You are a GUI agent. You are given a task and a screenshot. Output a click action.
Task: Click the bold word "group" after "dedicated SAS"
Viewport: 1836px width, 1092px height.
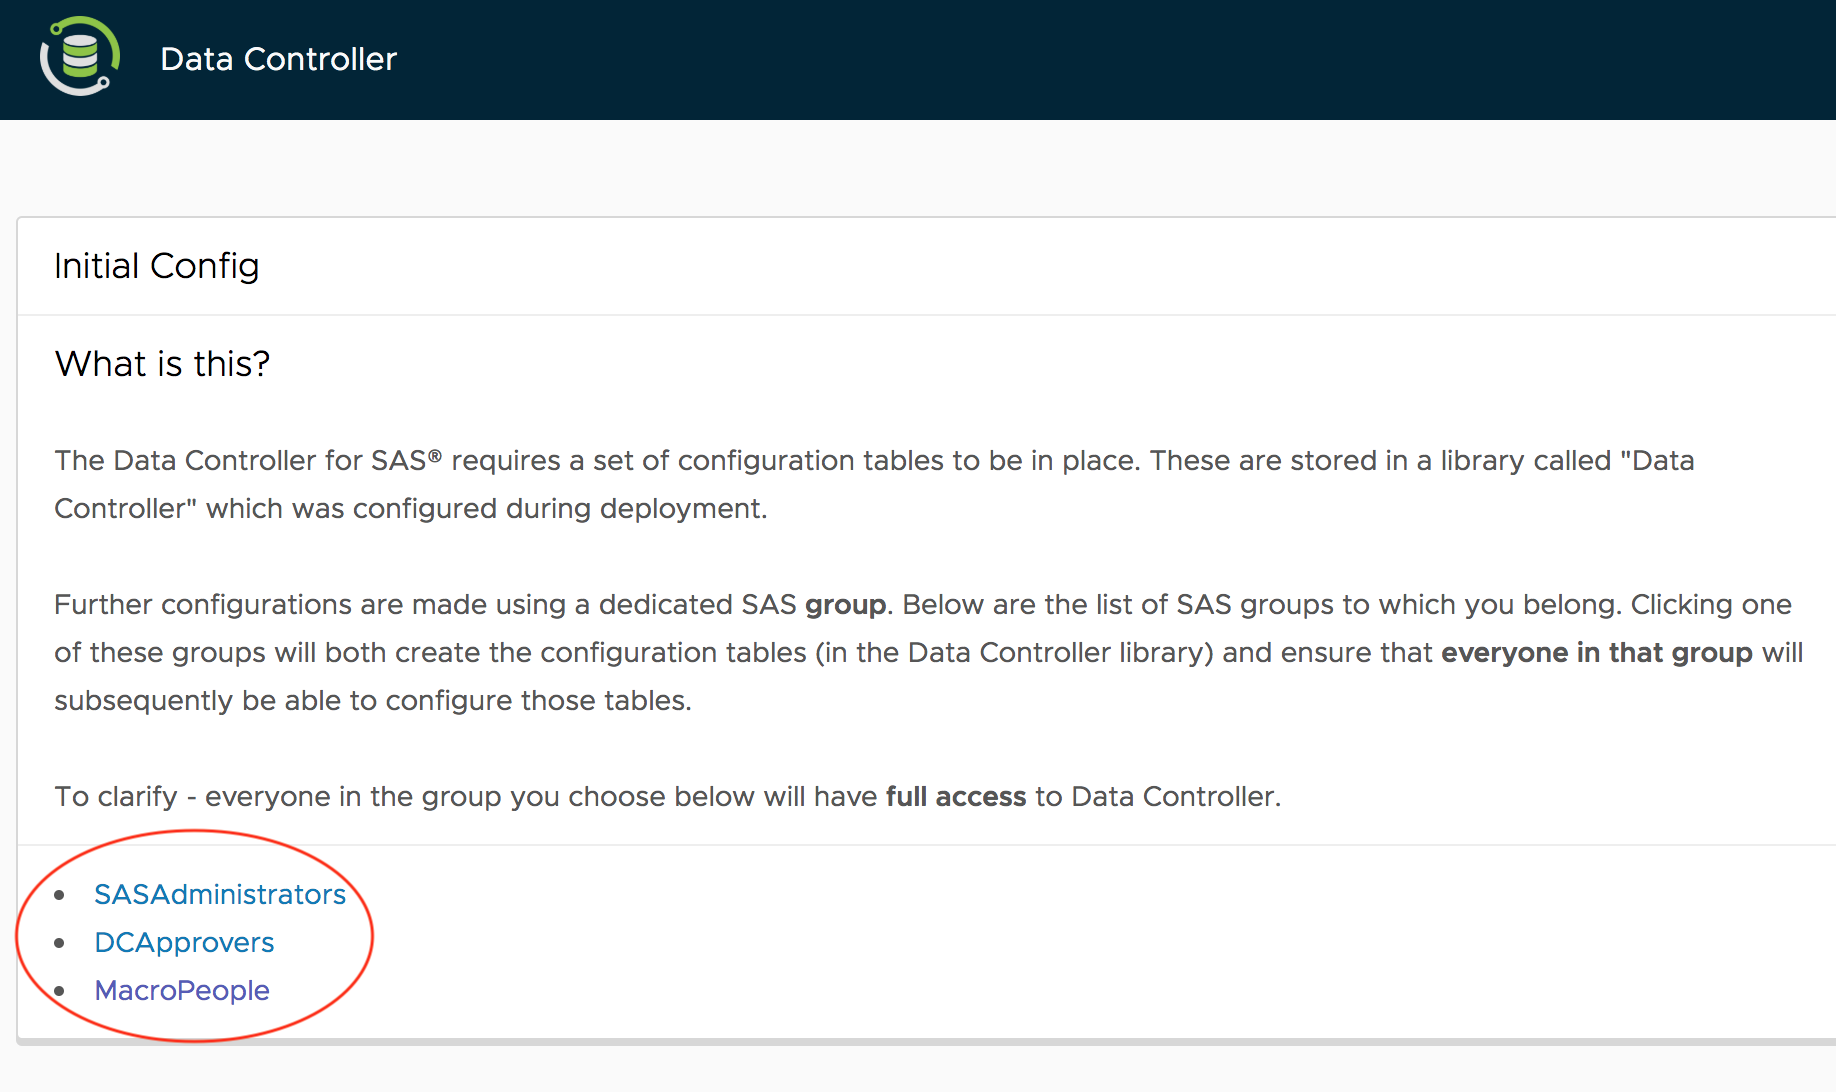(x=845, y=605)
